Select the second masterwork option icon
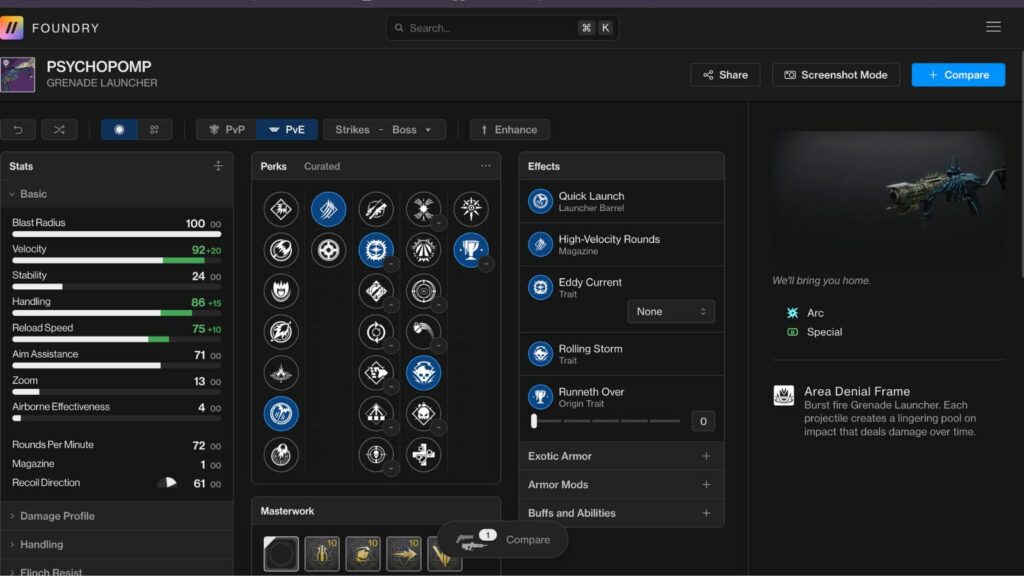Image resolution: width=1024 pixels, height=576 pixels. tap(322, 554)
